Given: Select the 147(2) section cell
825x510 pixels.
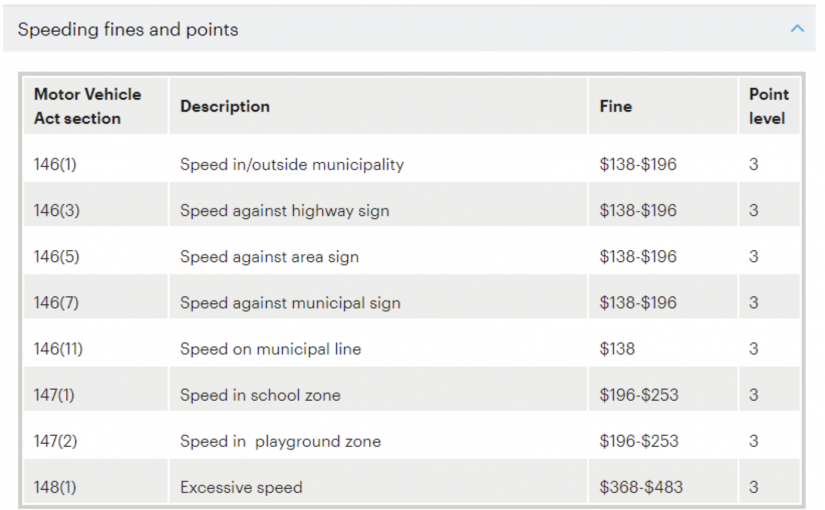Looking at the screenshot, I should 55,441.
